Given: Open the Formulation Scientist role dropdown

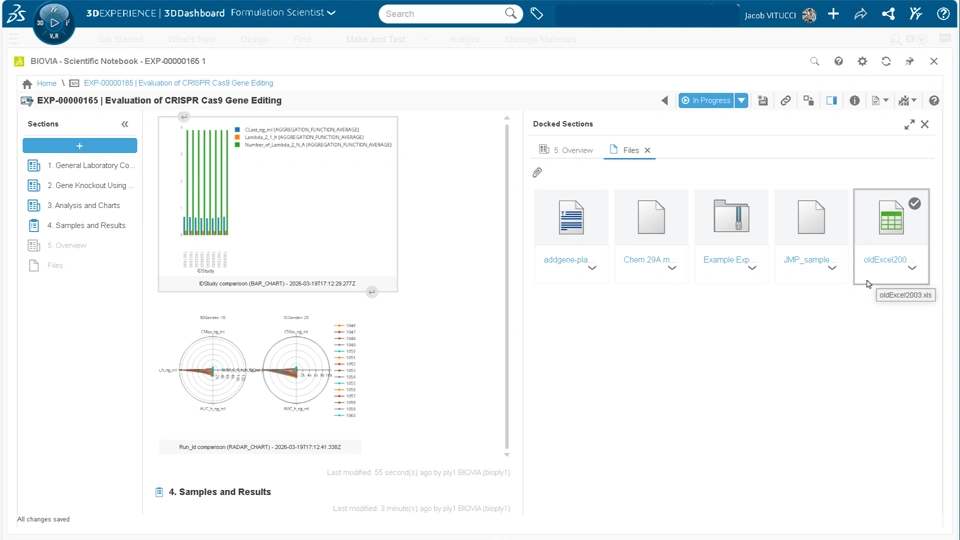Looking at the screenshot, I should 283,12.
